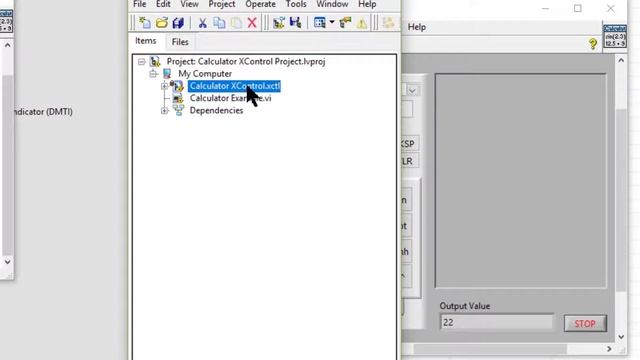Click the yellow warning triangle icon

(362, 23)
